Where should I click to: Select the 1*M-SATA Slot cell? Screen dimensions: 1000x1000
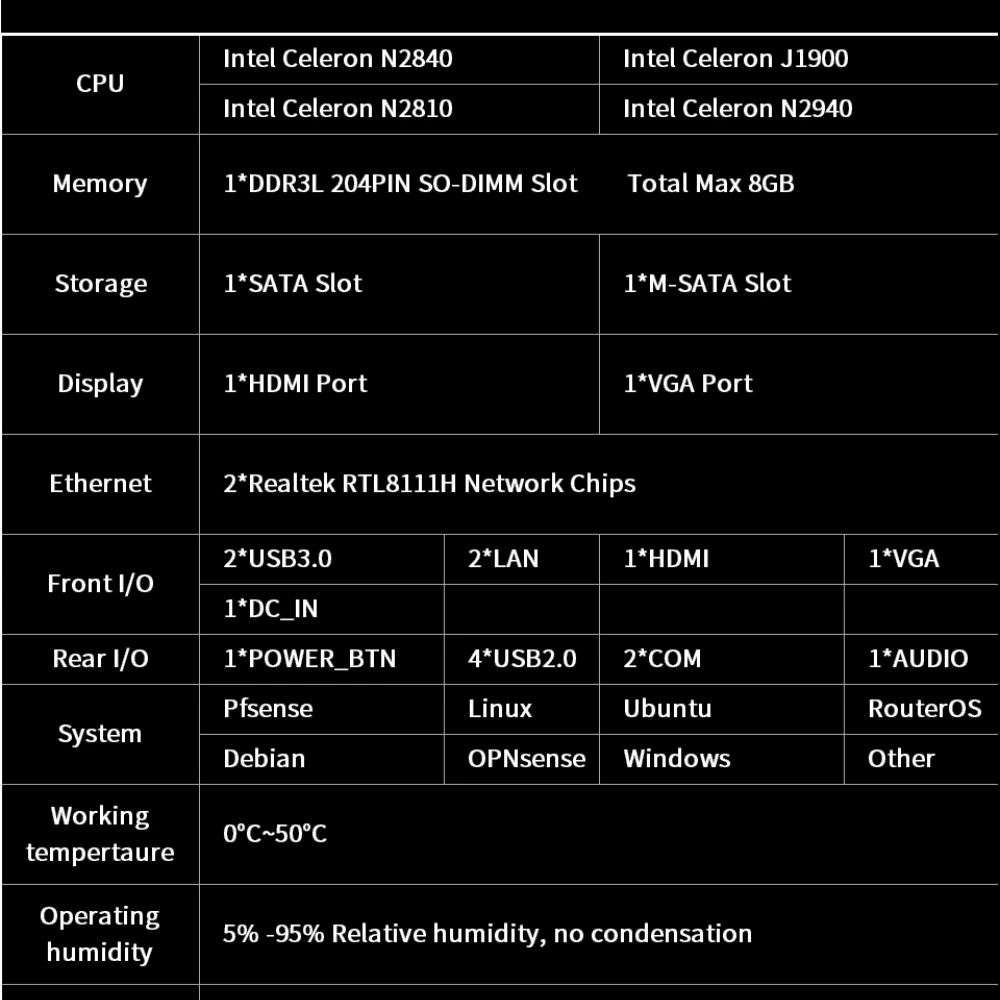coord(706,284)
